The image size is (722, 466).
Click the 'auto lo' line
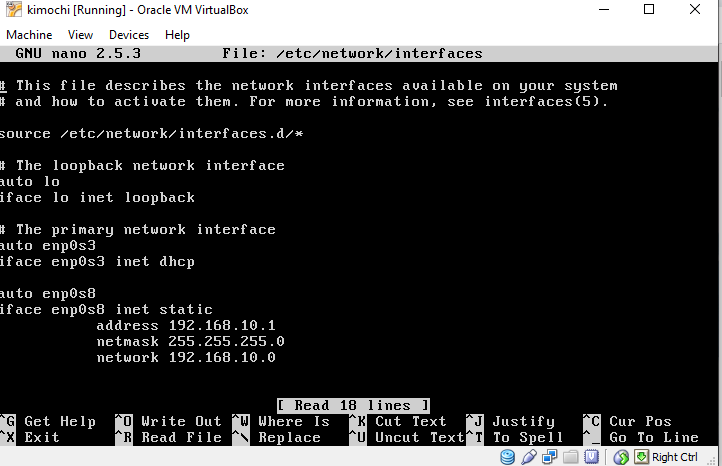pos(30,181)
